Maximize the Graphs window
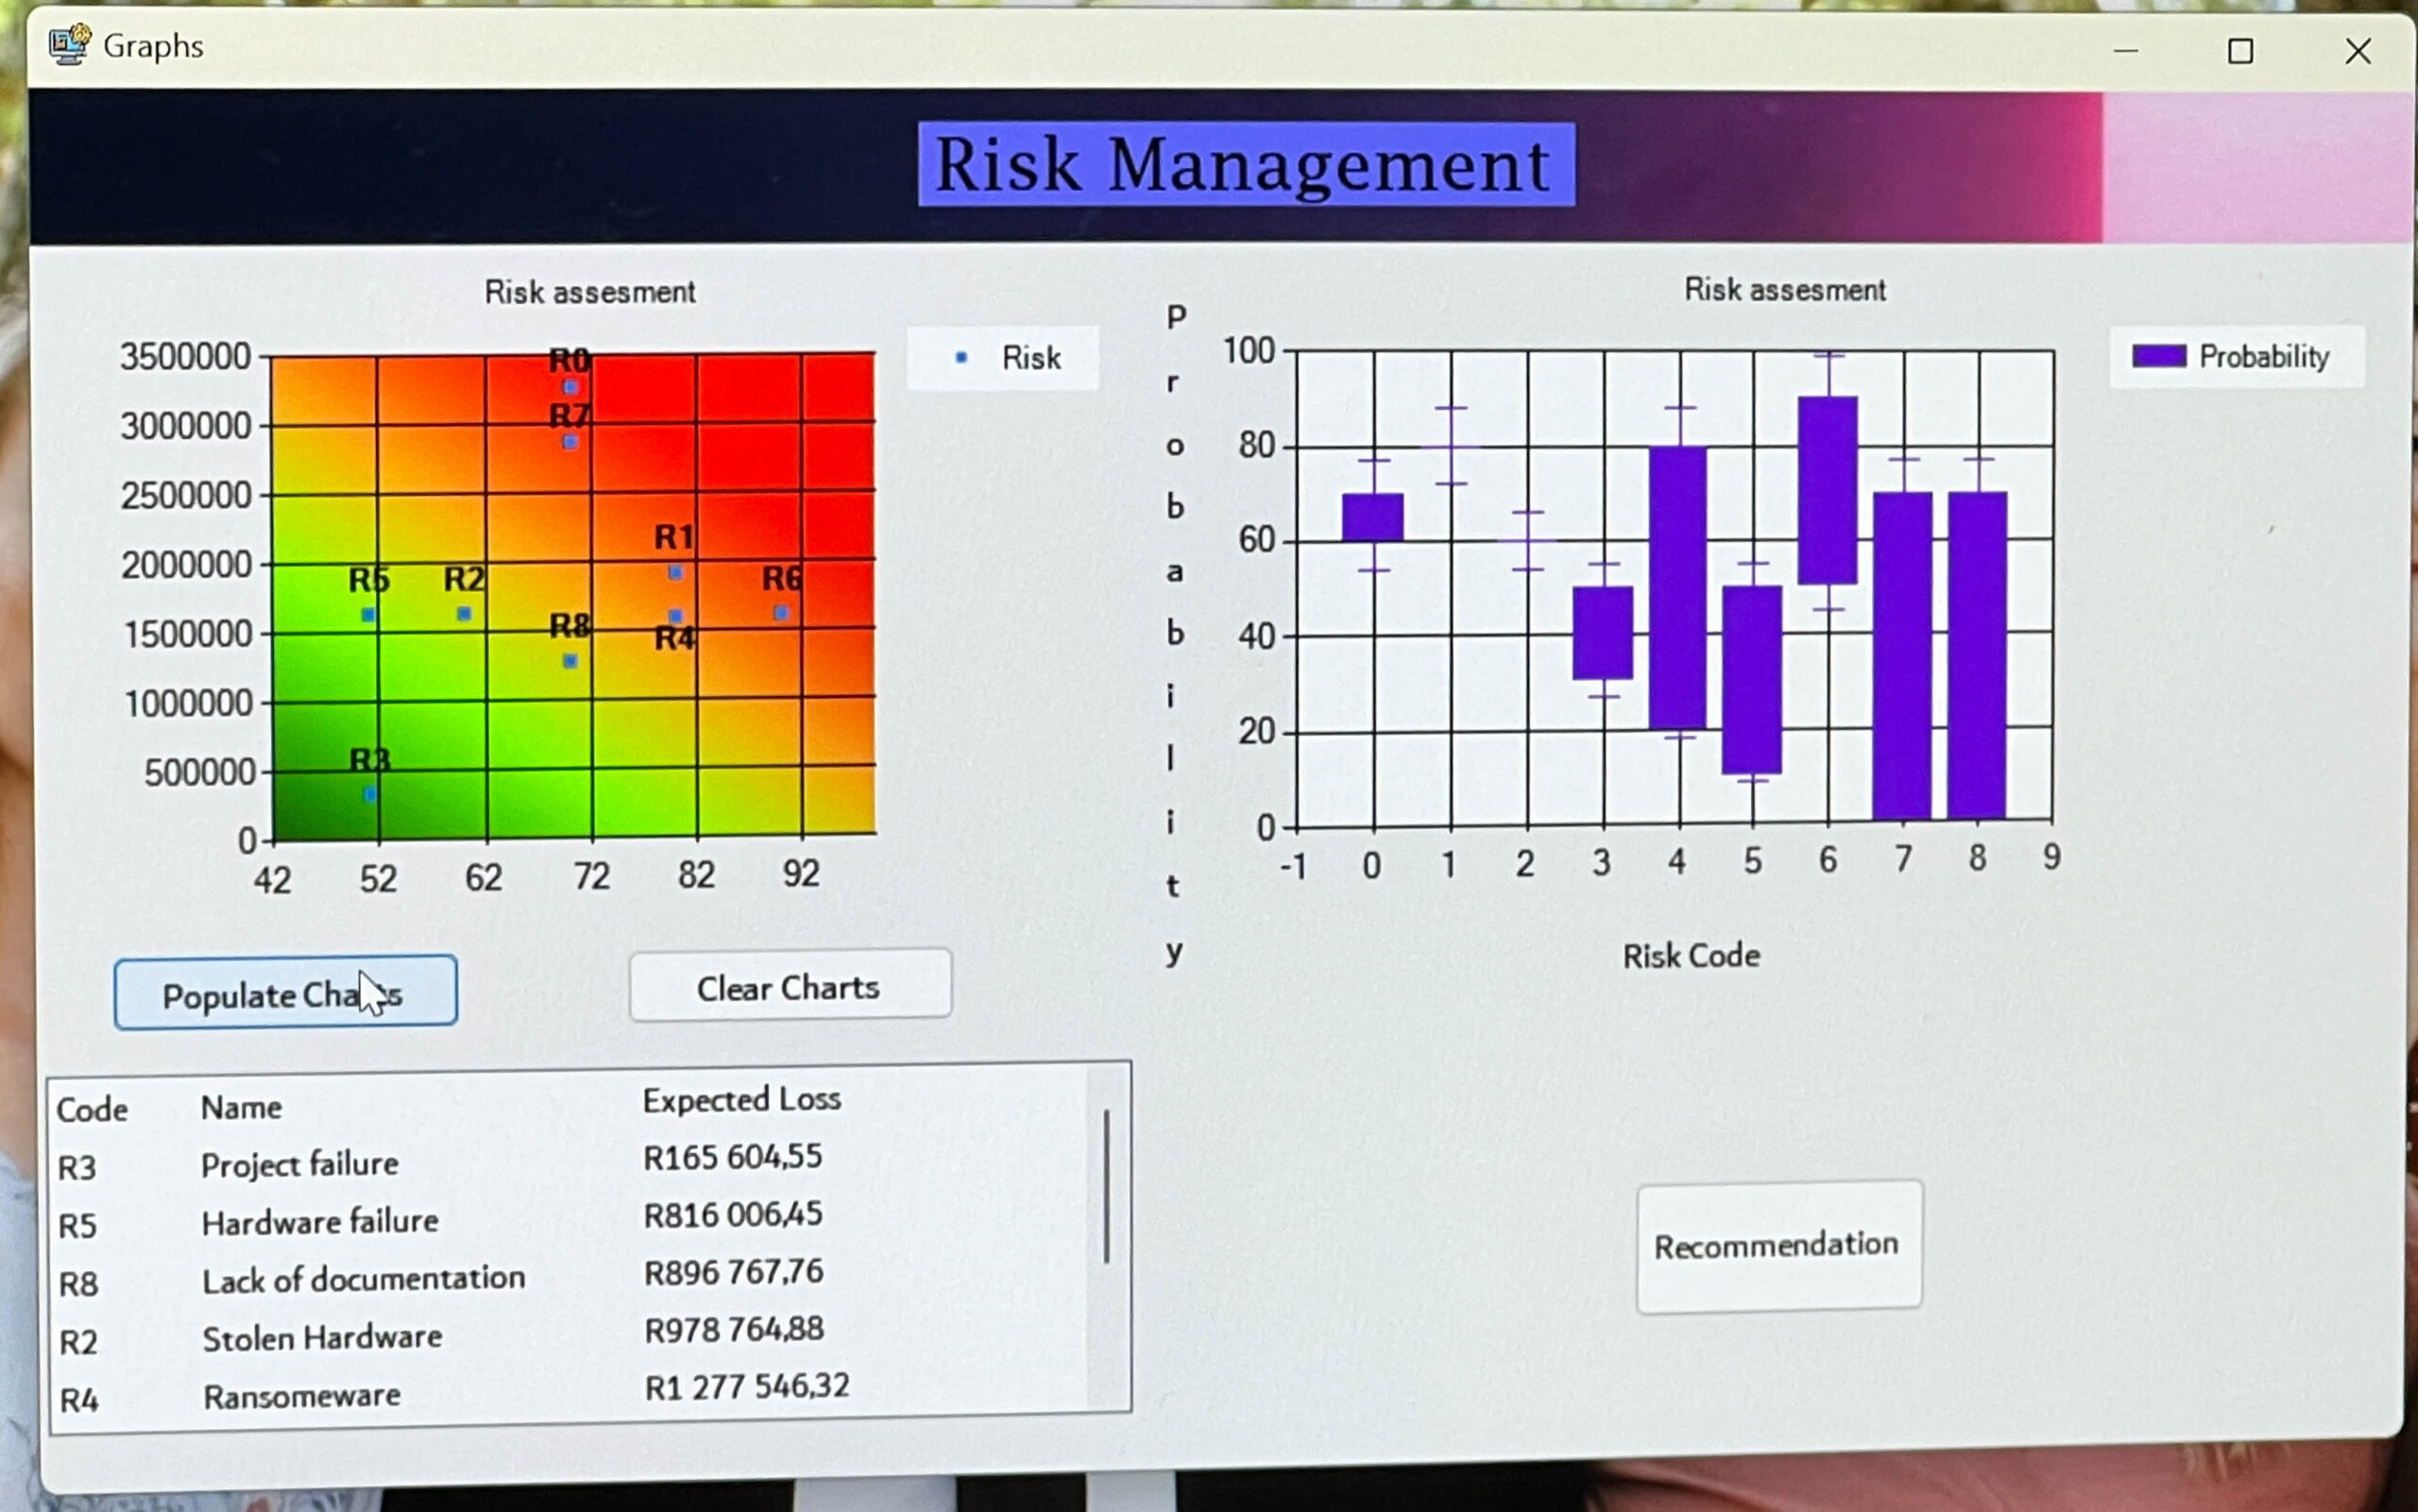The width and height of the screenshot is (2418, 1512). tap(2240, 51)
